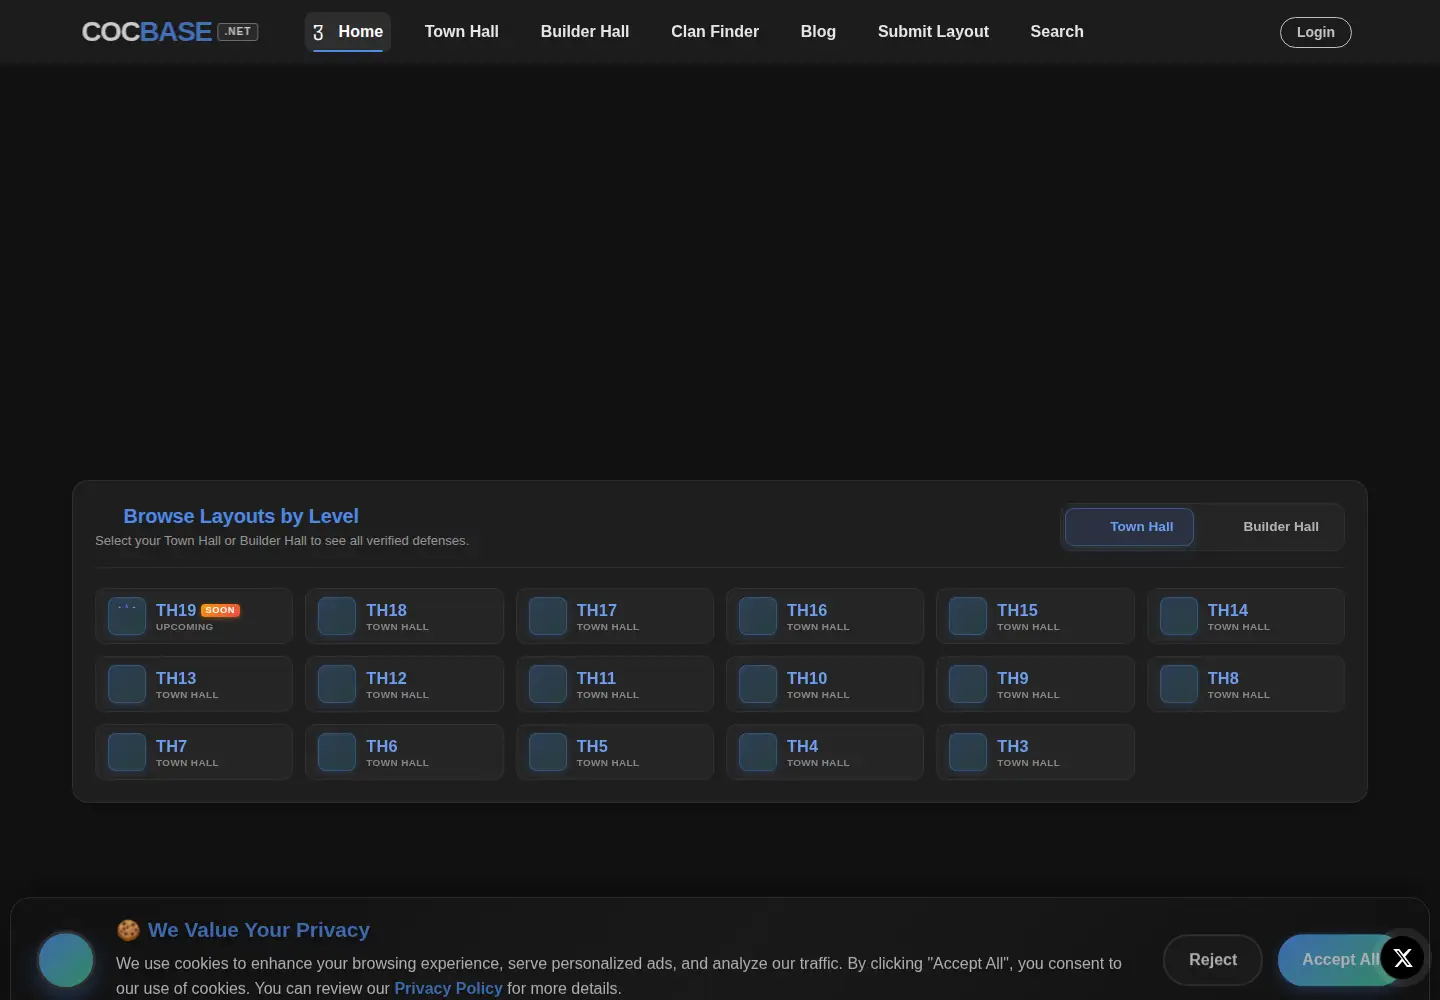Screen dimensions: 1440x1000
Task: Open the Blog page
Action: (x=818, y=32)
